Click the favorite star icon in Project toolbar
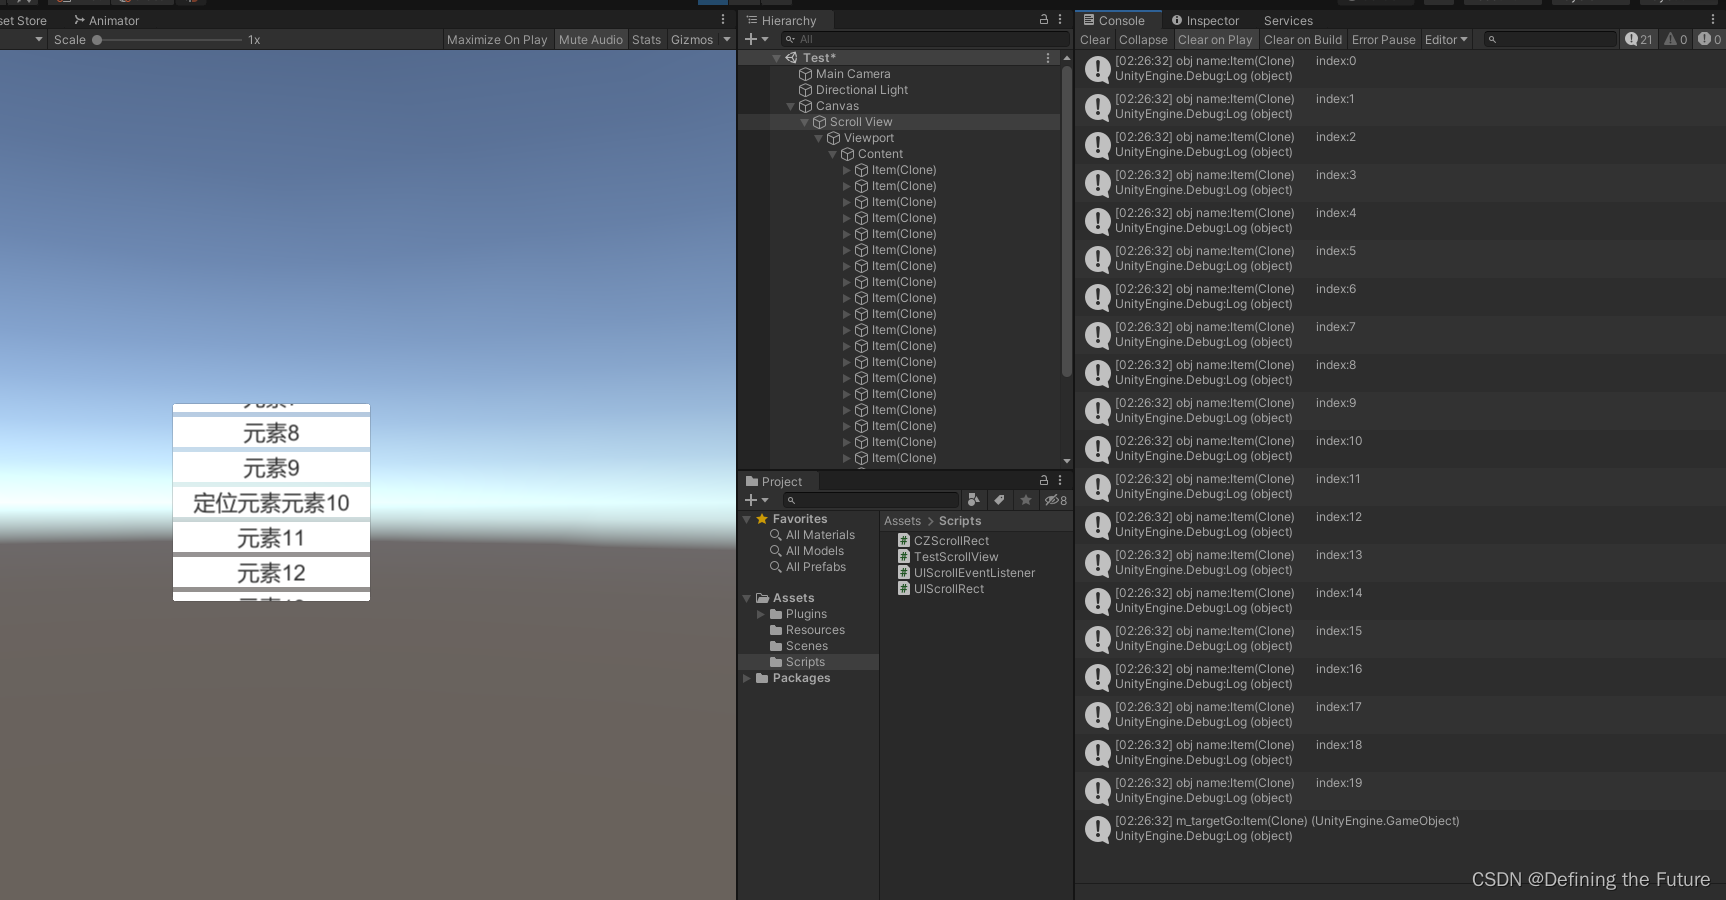Screen dimensions: 1726x900 tap(1025, 500)
